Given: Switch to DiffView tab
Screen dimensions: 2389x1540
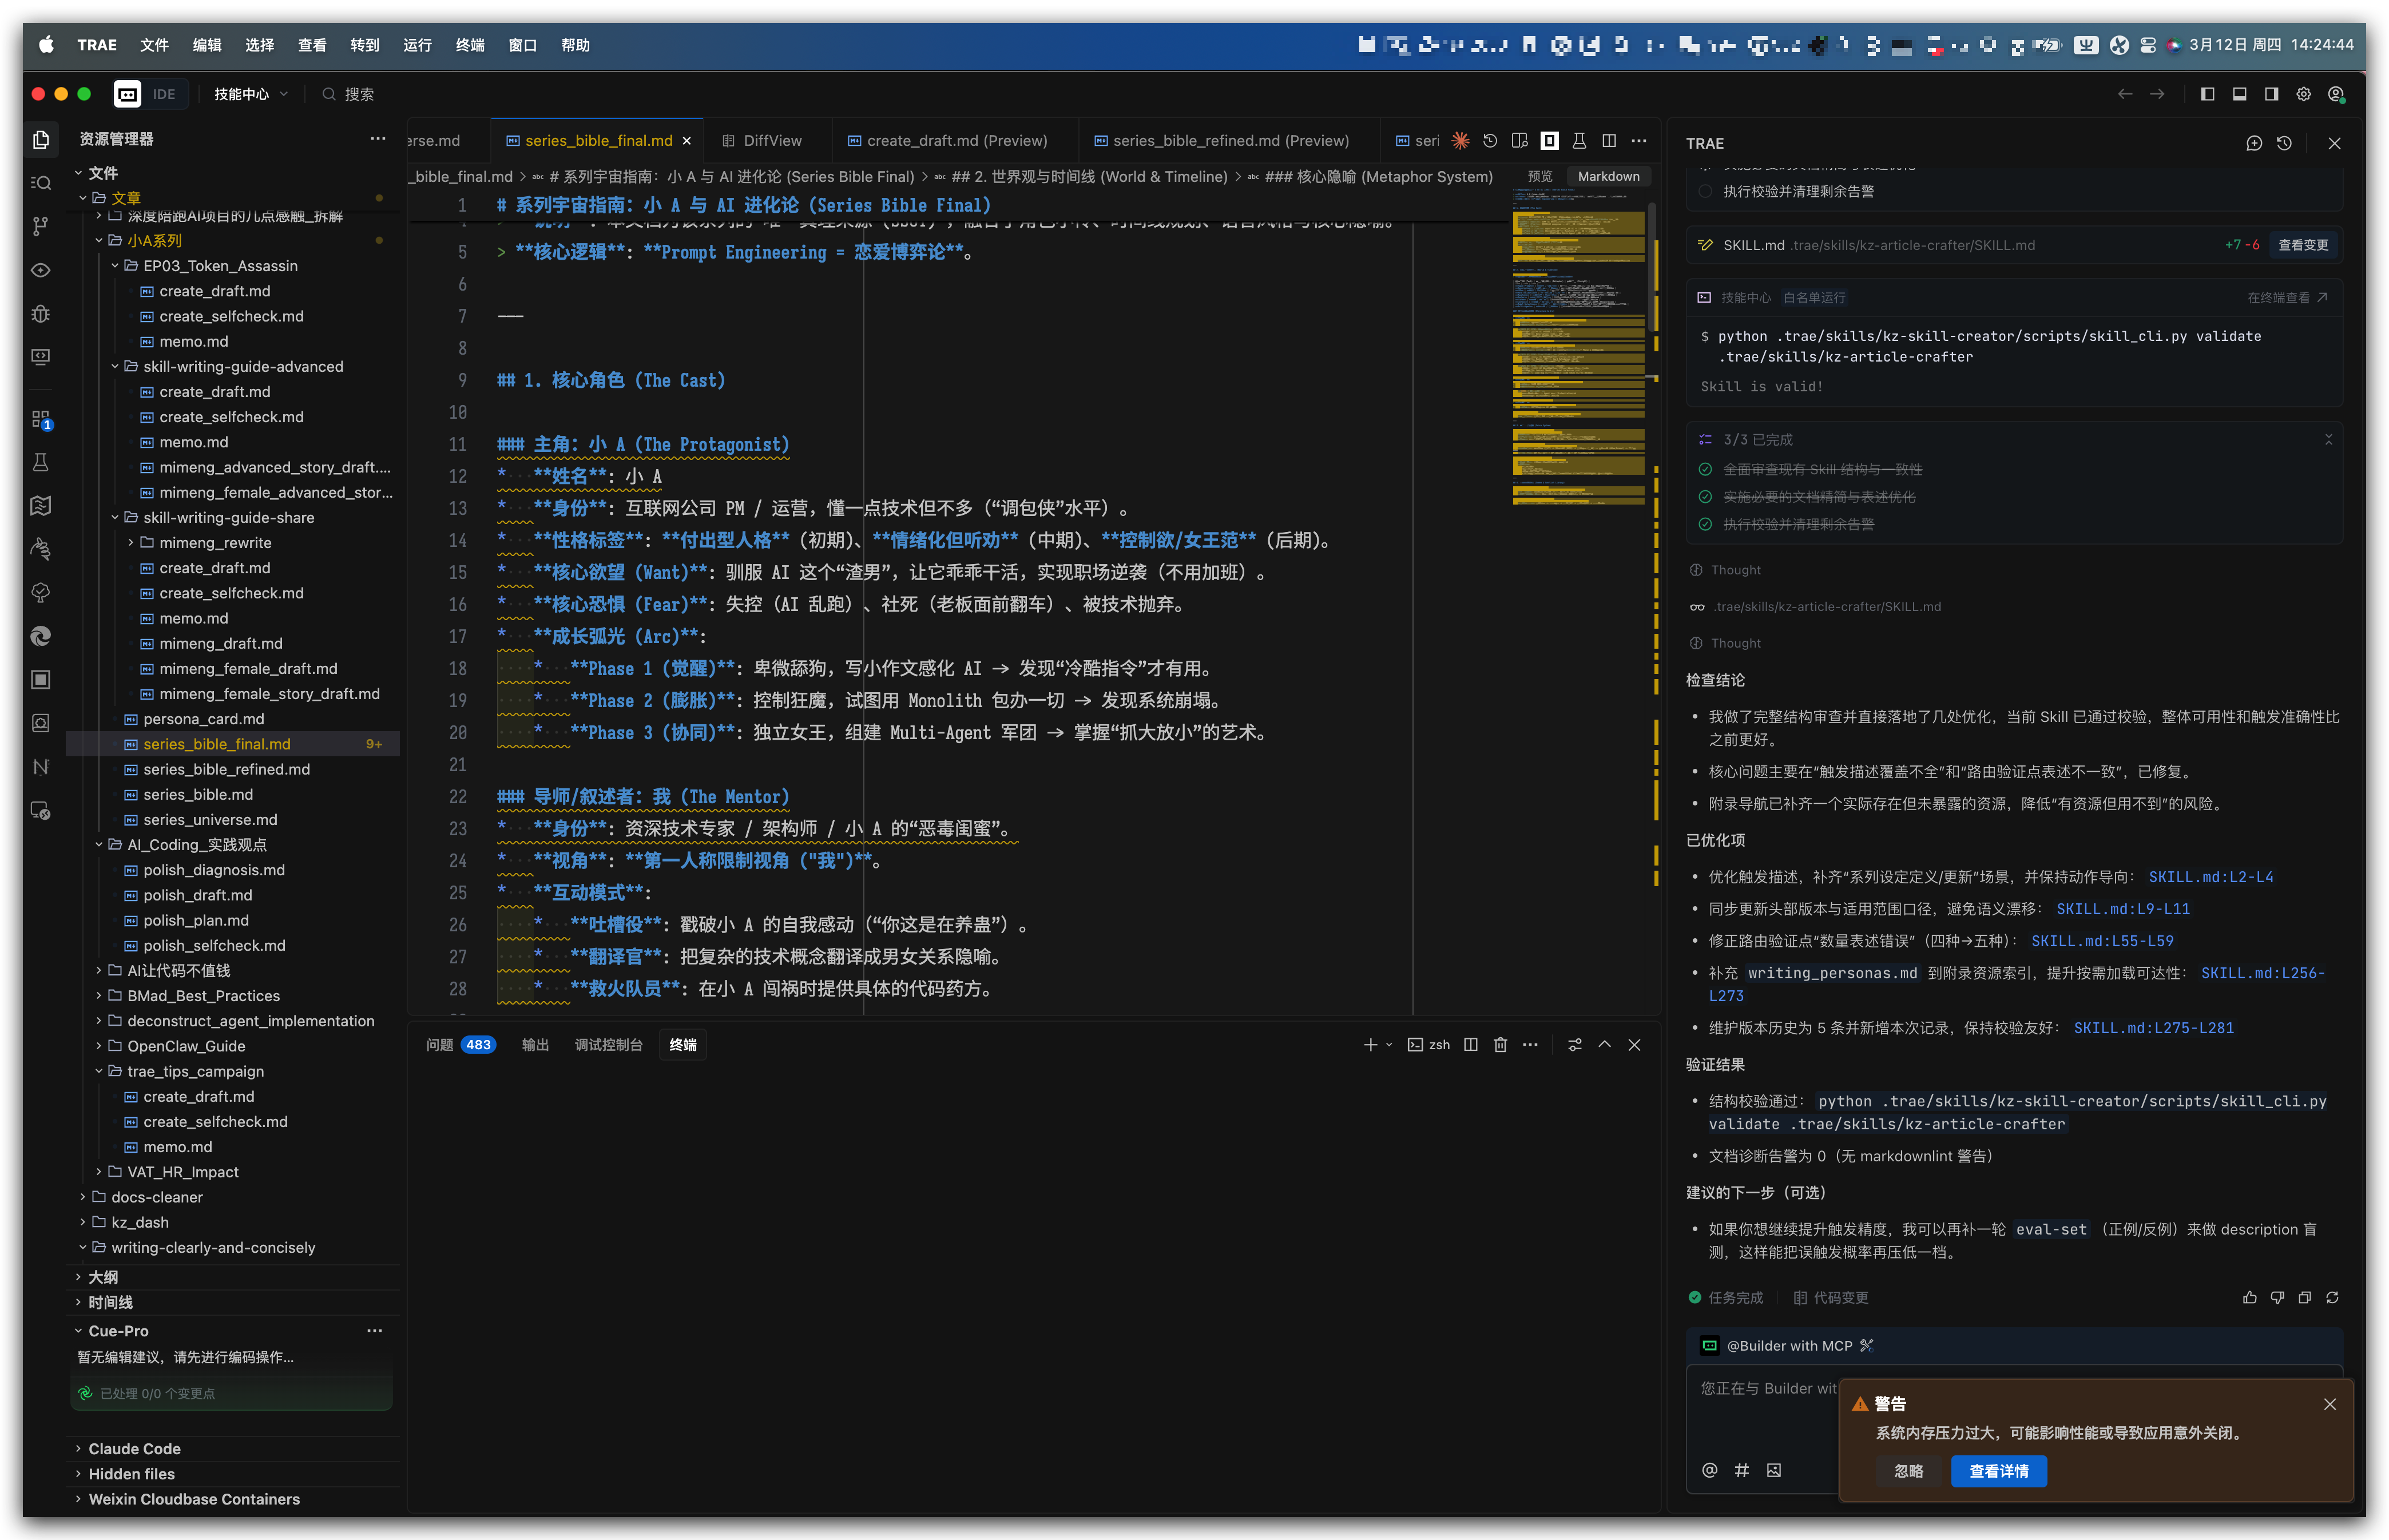Looking at the screenshot, I should click(771, 141).
